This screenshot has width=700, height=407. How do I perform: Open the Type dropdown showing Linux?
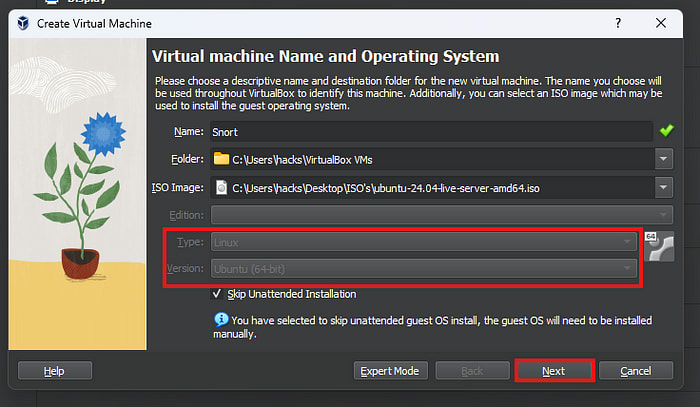point(424,242)
